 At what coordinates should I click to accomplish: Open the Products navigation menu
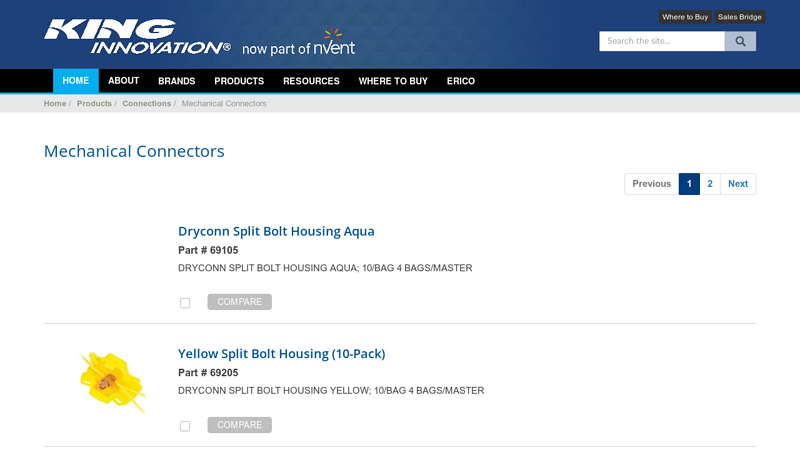coord(239,81)
